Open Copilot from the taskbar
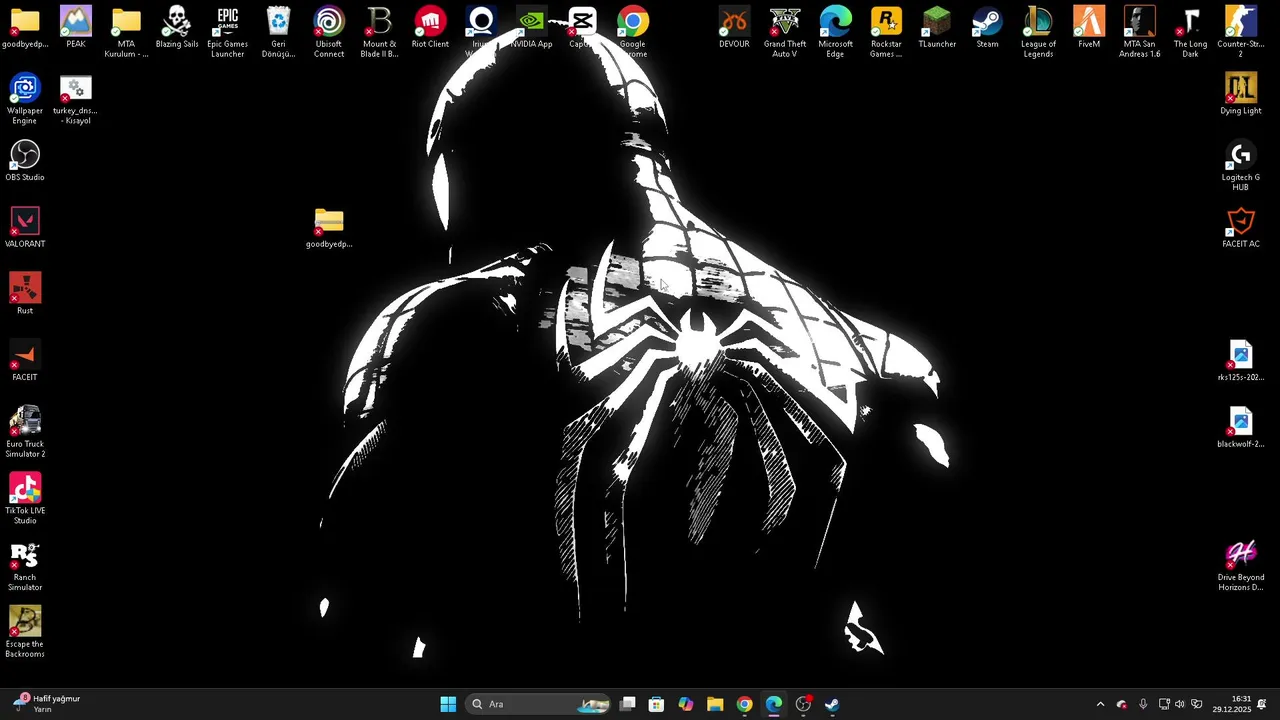 pyautogui.click(x=685, y=704)
